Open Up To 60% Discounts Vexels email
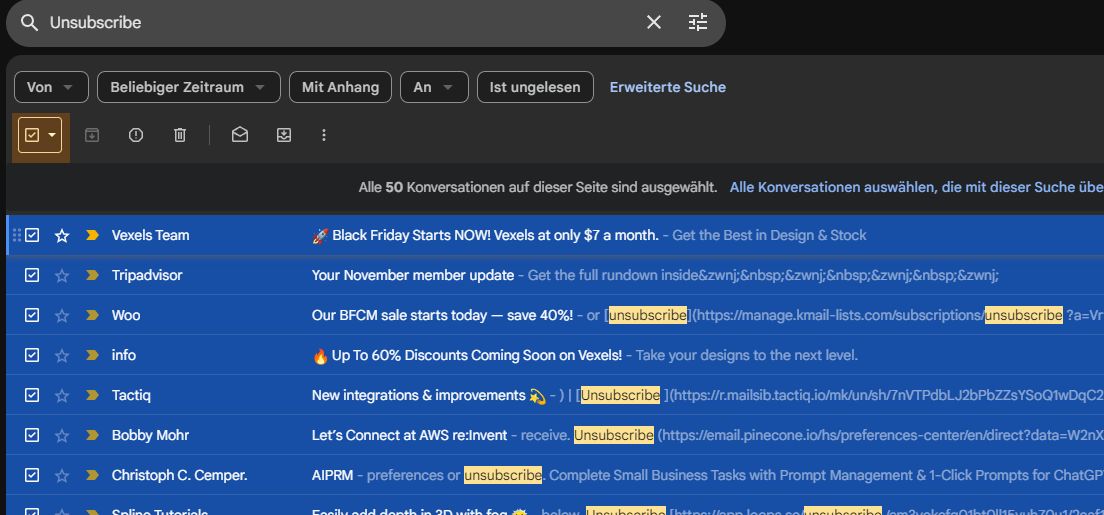 coord(467,356)
